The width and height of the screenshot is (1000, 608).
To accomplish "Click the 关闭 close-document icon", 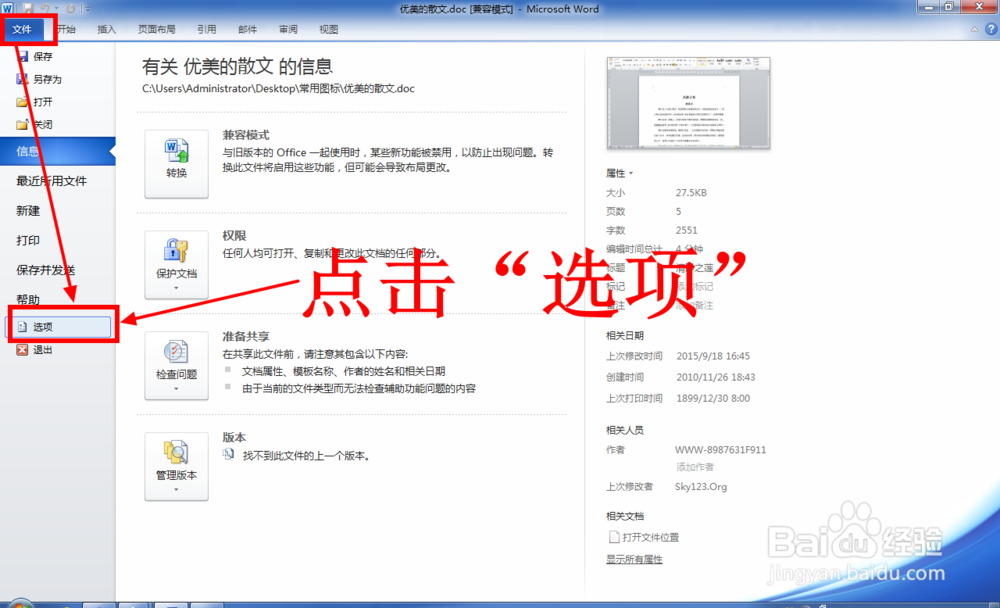I will coord(22,124).
